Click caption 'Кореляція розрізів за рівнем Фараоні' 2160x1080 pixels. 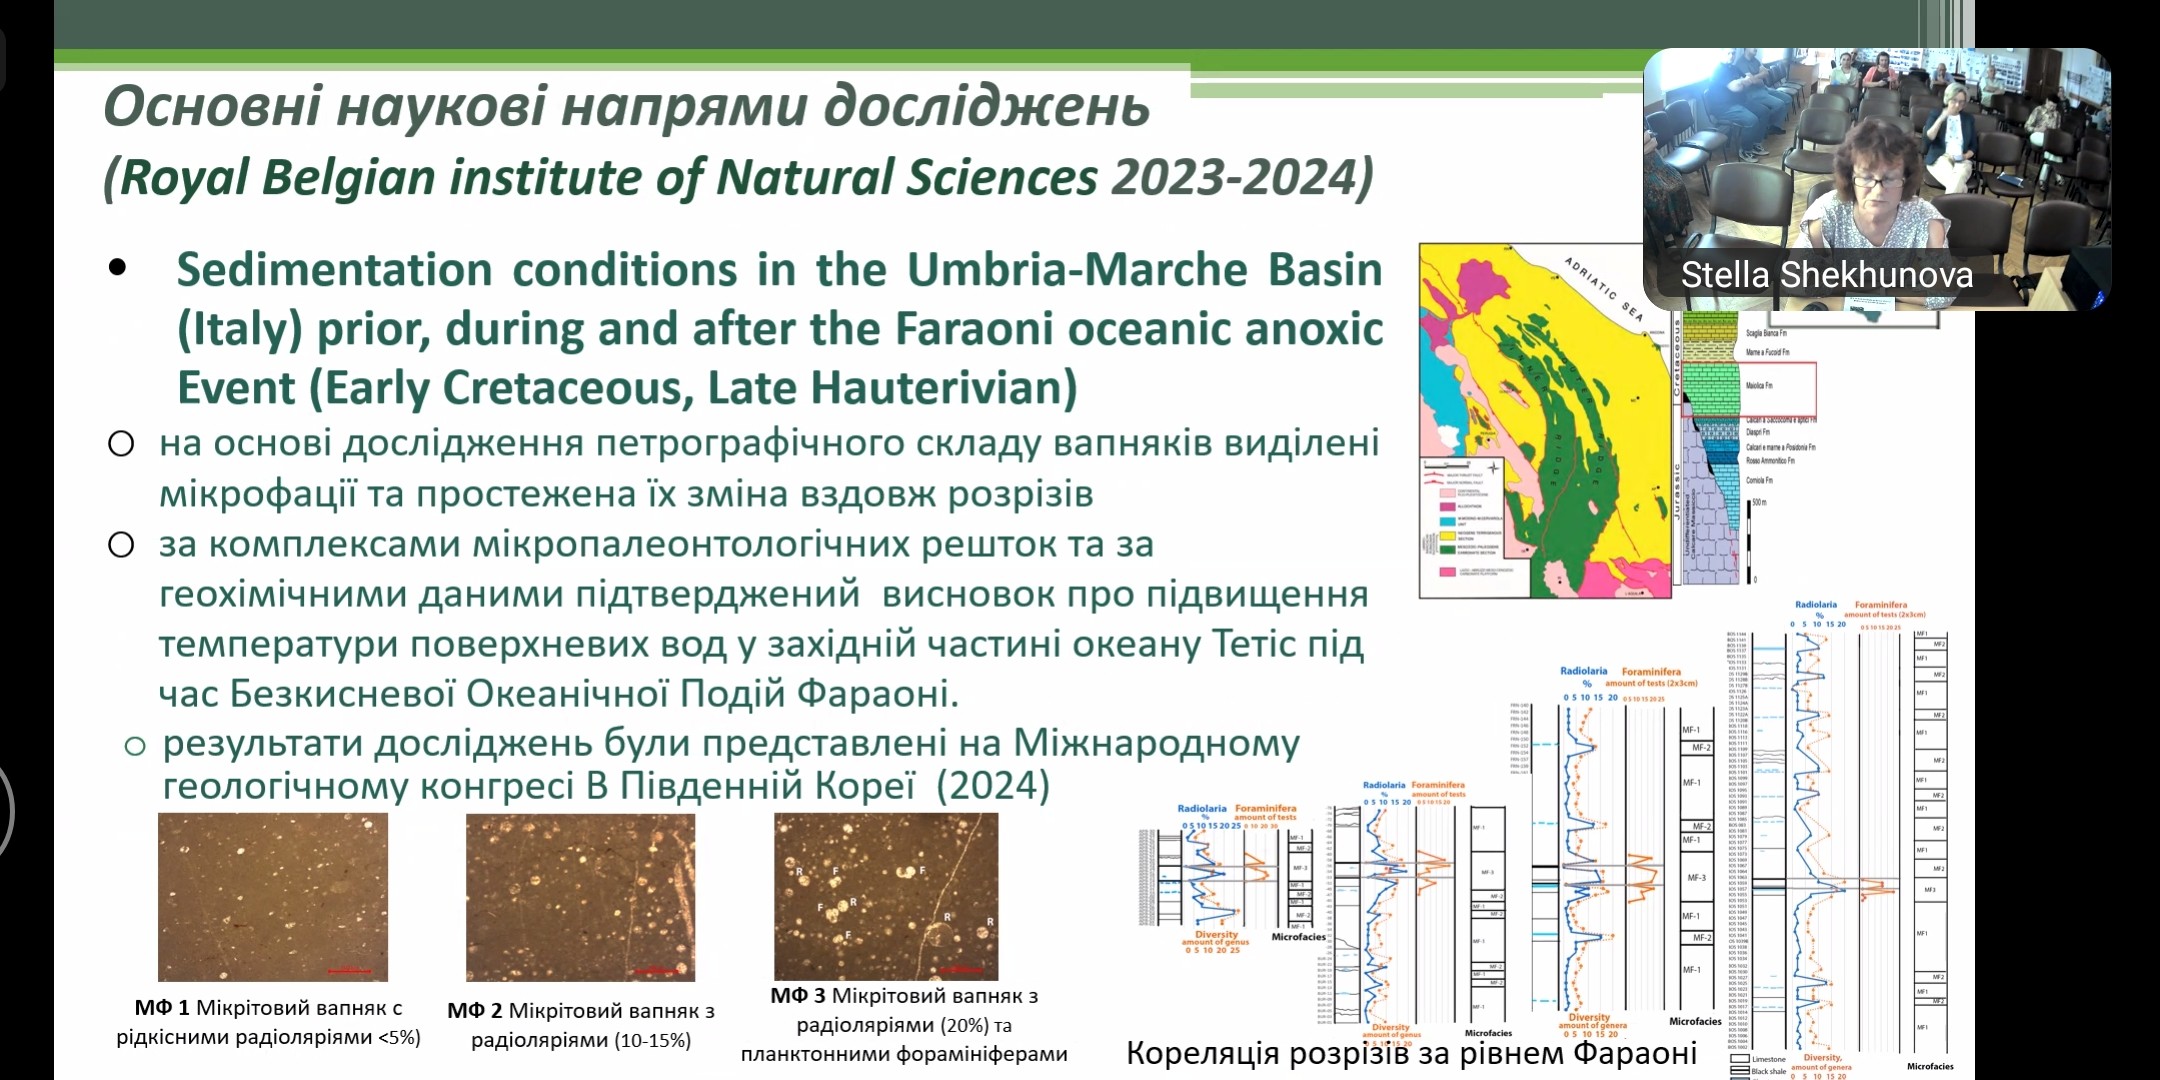tap(1411, 1053)
